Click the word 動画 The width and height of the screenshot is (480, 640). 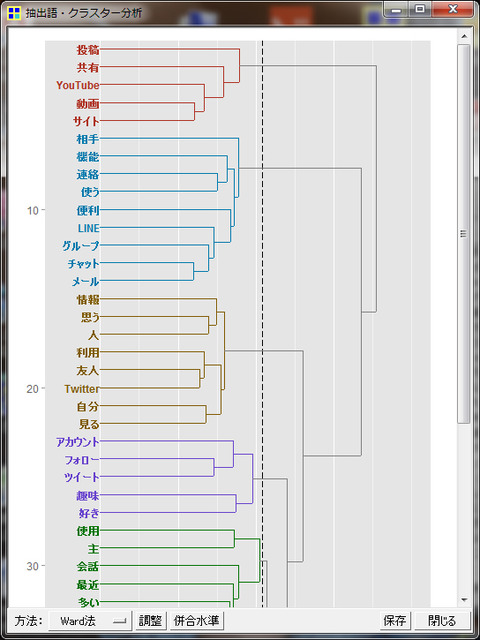click(x=88, y=104)
